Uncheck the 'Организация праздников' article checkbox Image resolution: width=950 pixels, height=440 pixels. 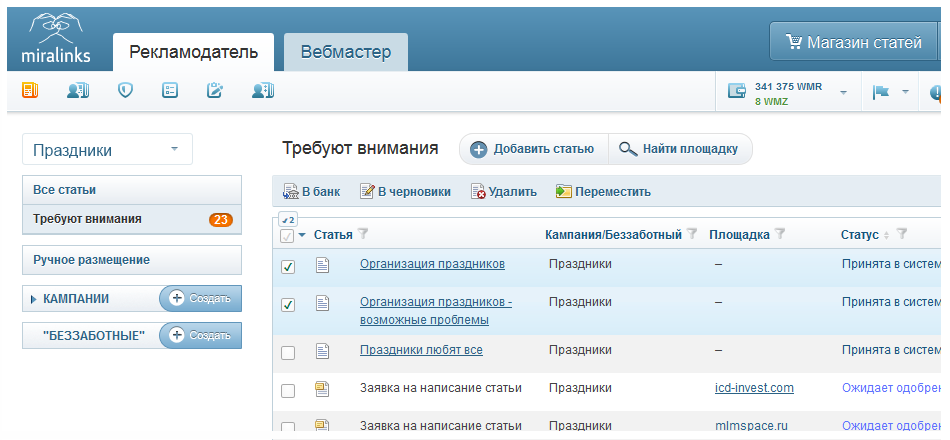(288, 267)
